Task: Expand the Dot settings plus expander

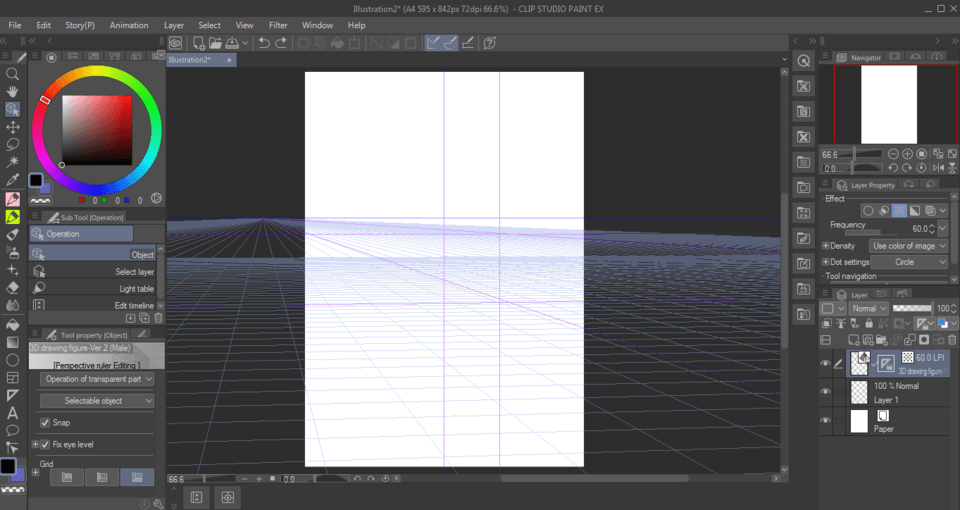Action: point(825,262)
